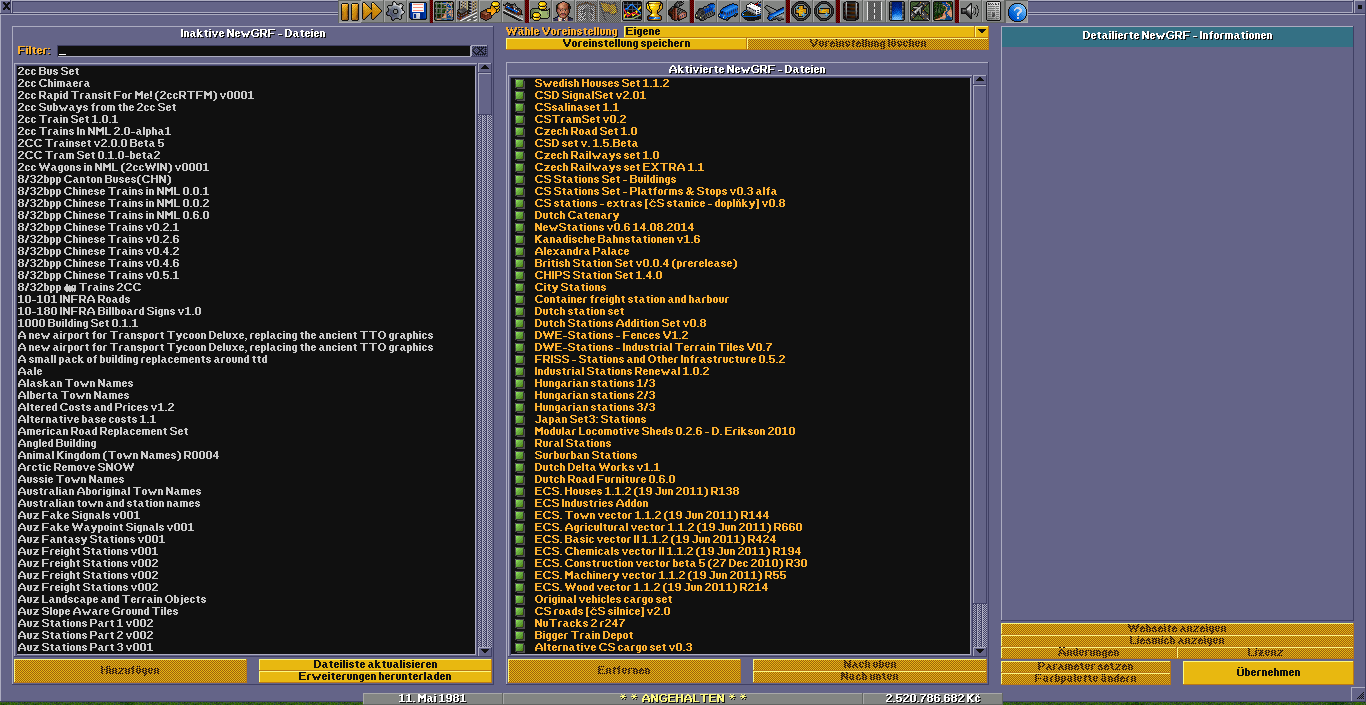Click the Entfernen button
This screenshot has height=705, width=1366.
pyautogui.click(x=625, y=671)
